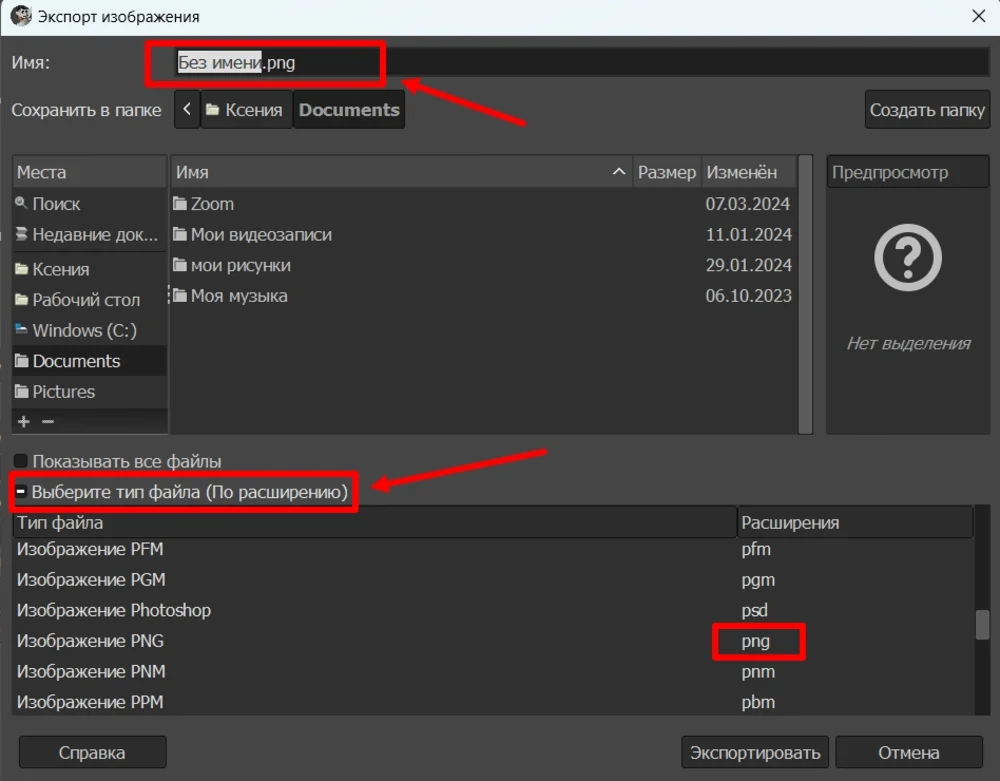Click the Zoom folder icon in file list
Image resolution: width=1000 pixels, height=781 pixels.
[x=180, y=204]
